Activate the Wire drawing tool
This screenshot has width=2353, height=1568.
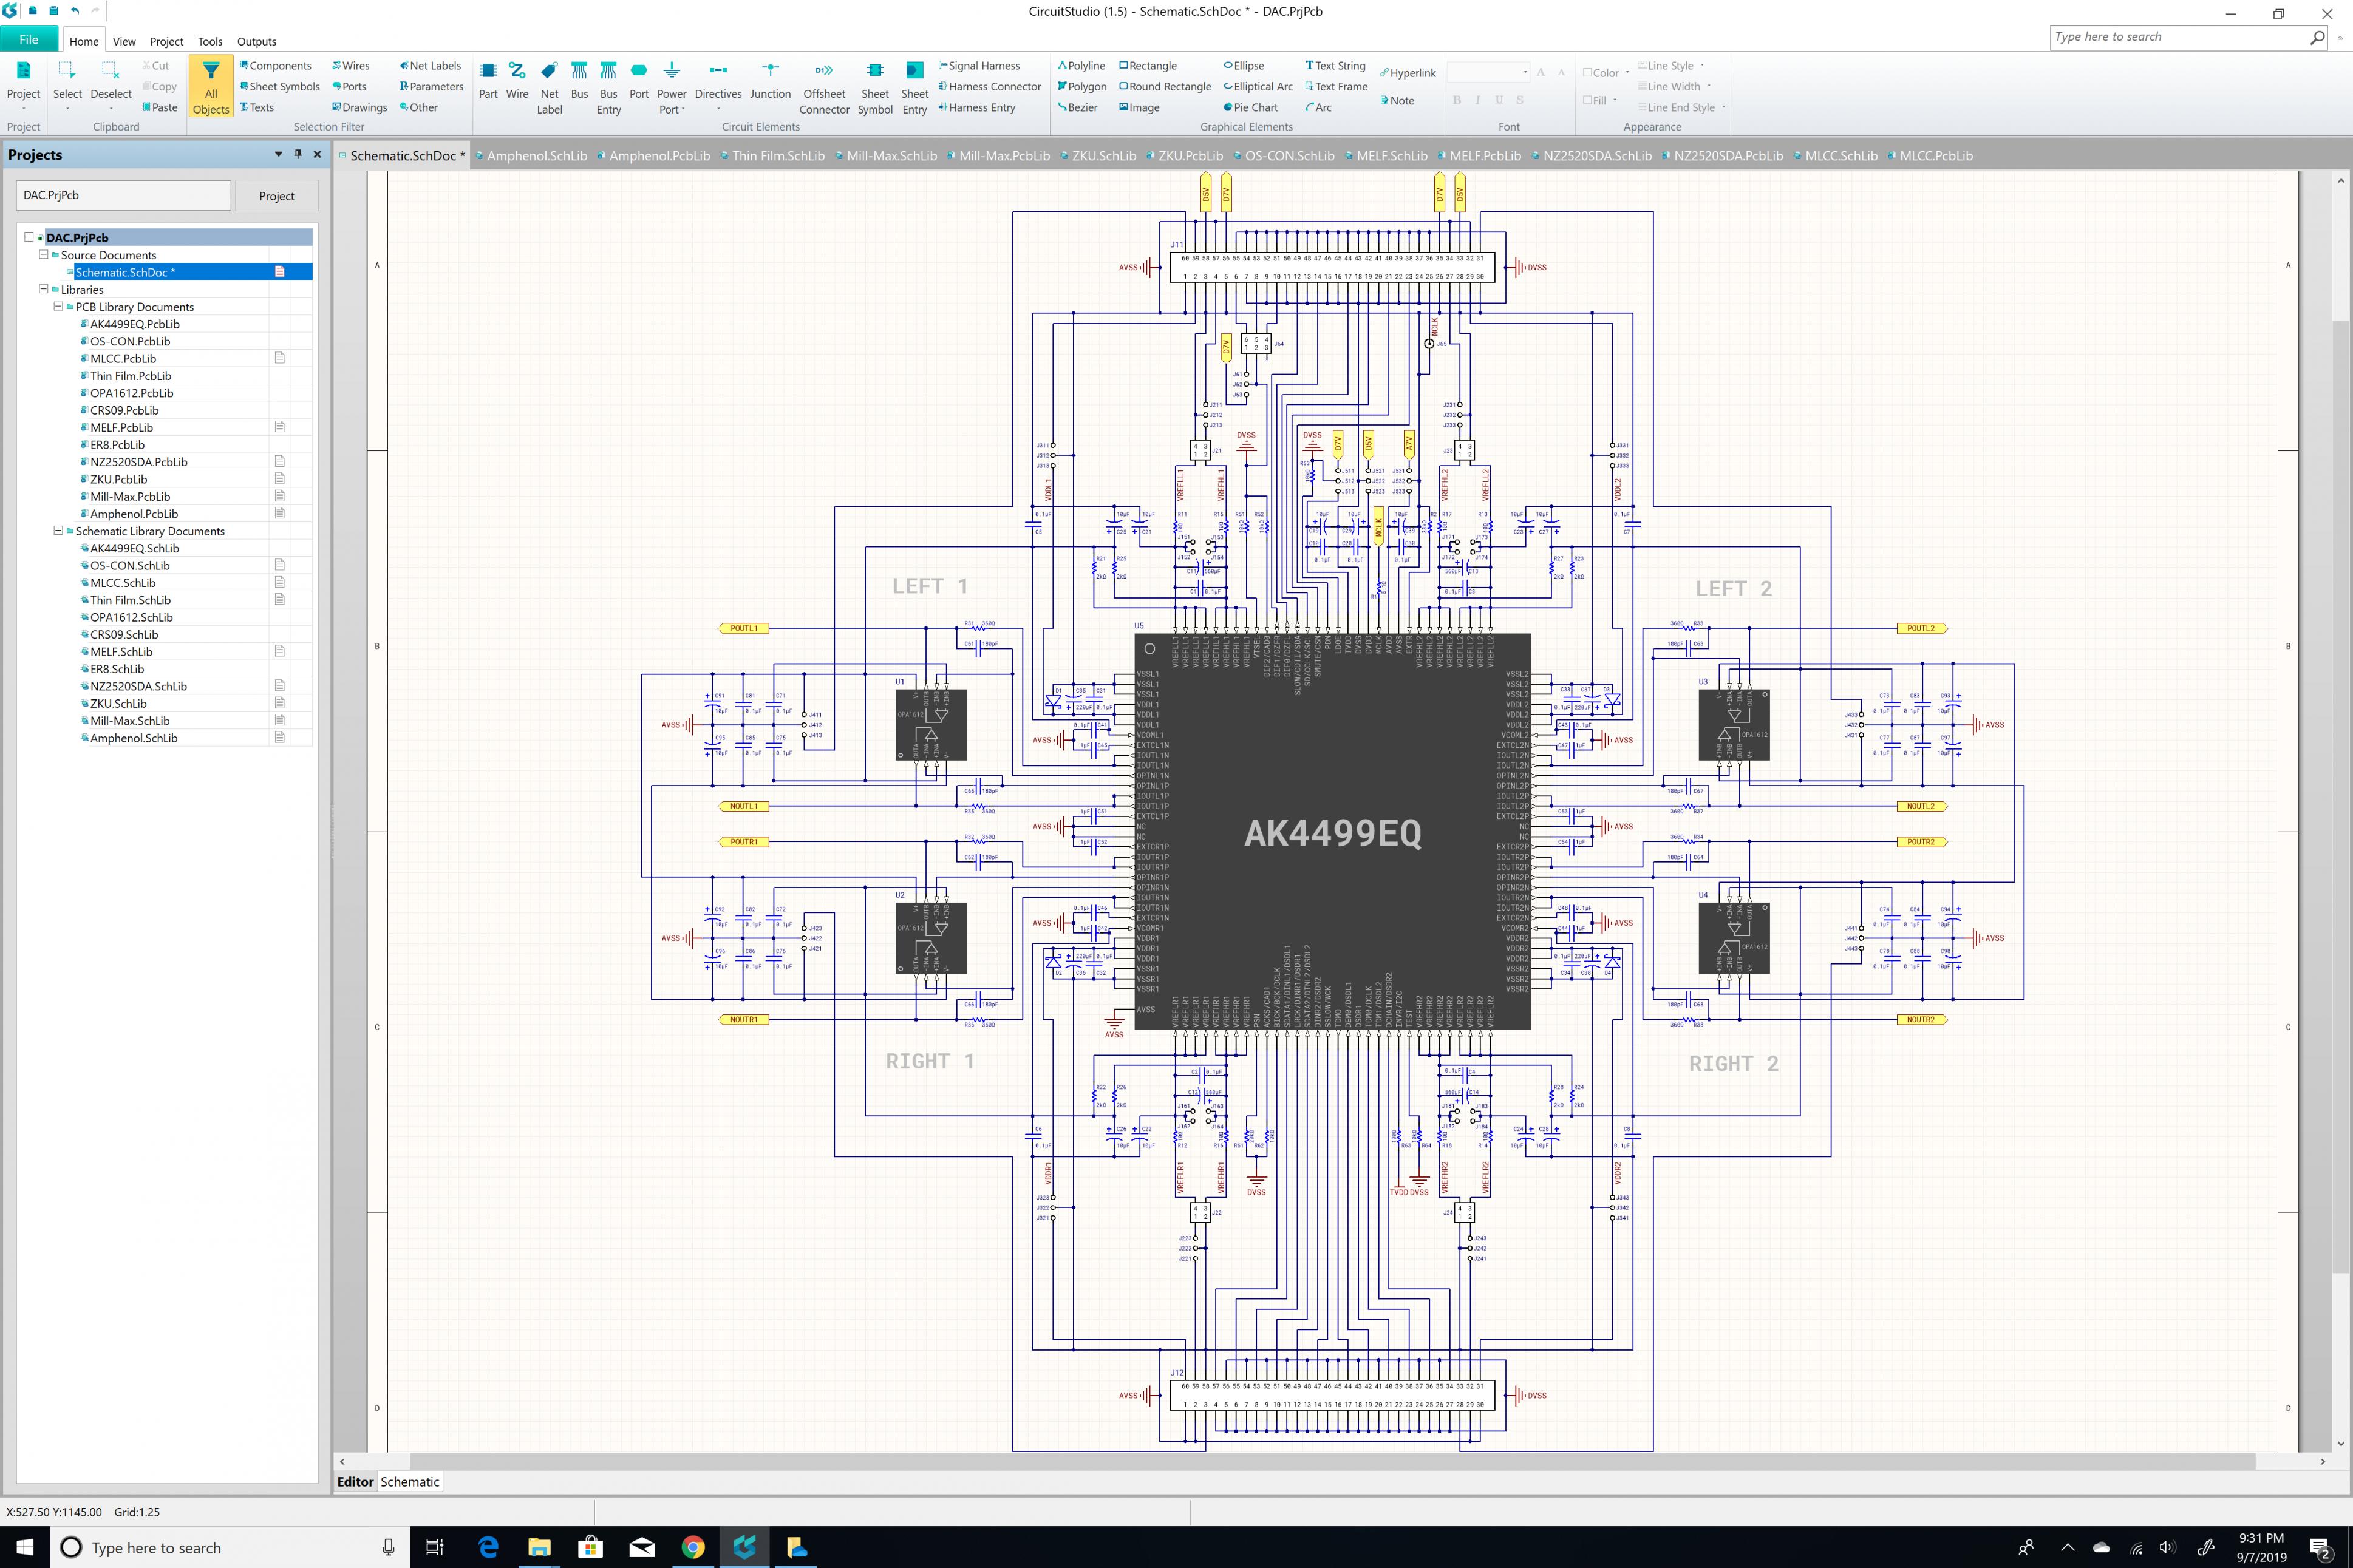point(517,81)
